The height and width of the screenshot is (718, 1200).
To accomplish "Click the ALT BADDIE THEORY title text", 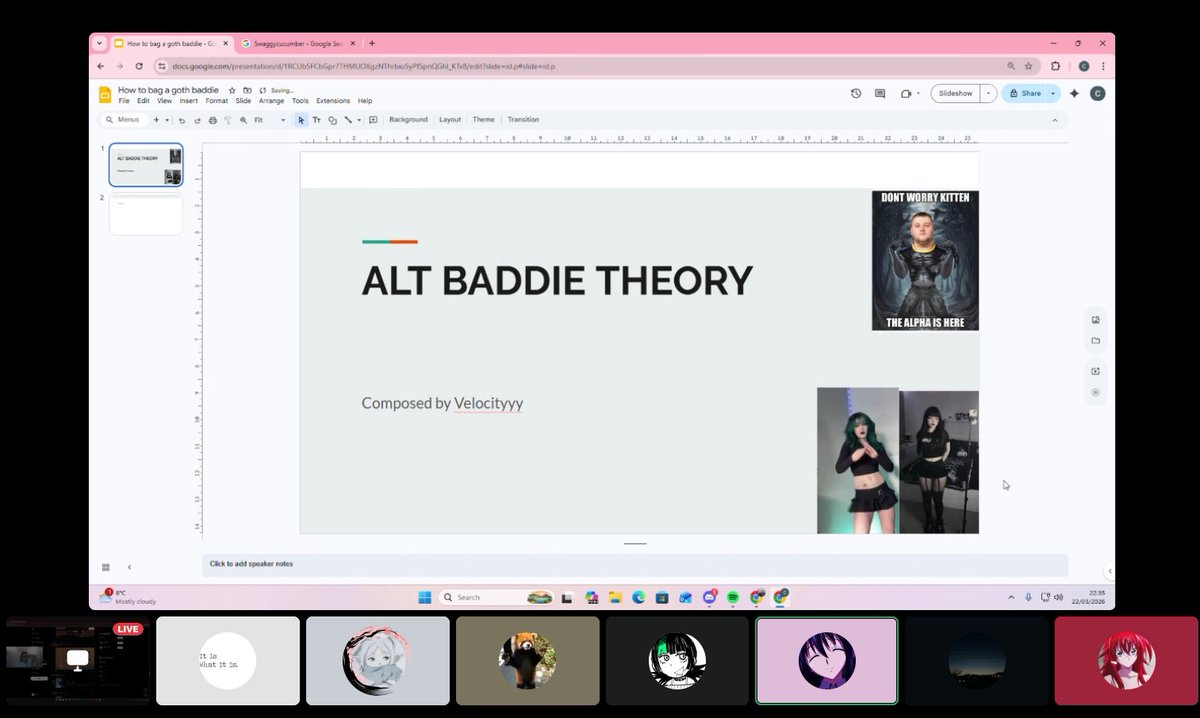I will 556,281.
